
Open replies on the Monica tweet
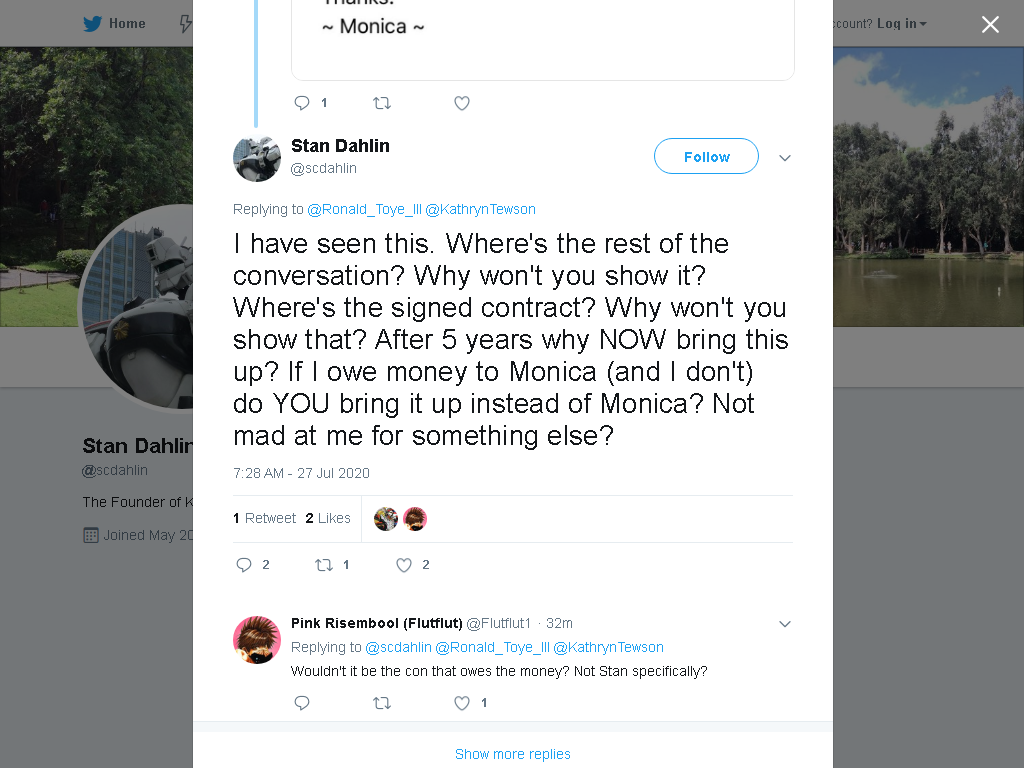point(302,103)
